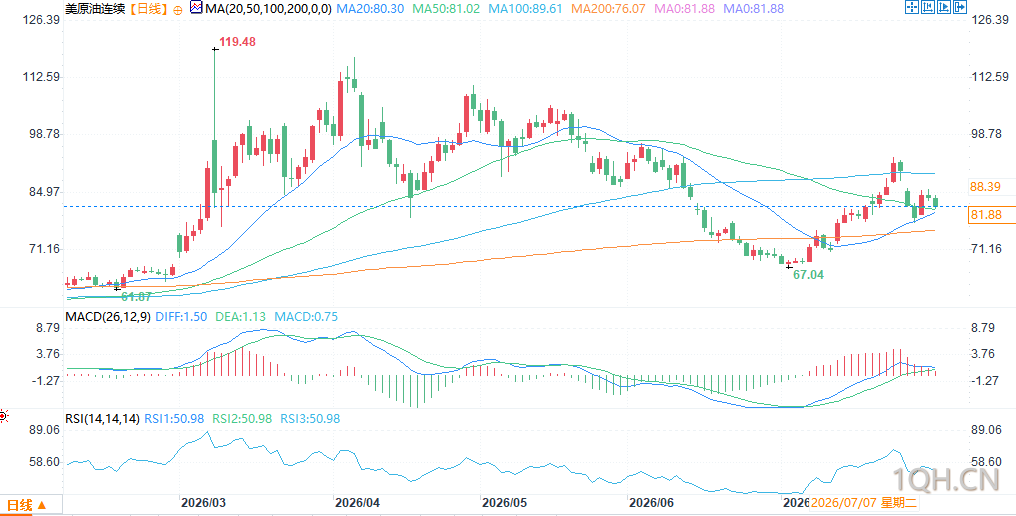Click the RSI2:50.98 value
This screenshot has width=1016, height=516.
(x=242, y=419)
